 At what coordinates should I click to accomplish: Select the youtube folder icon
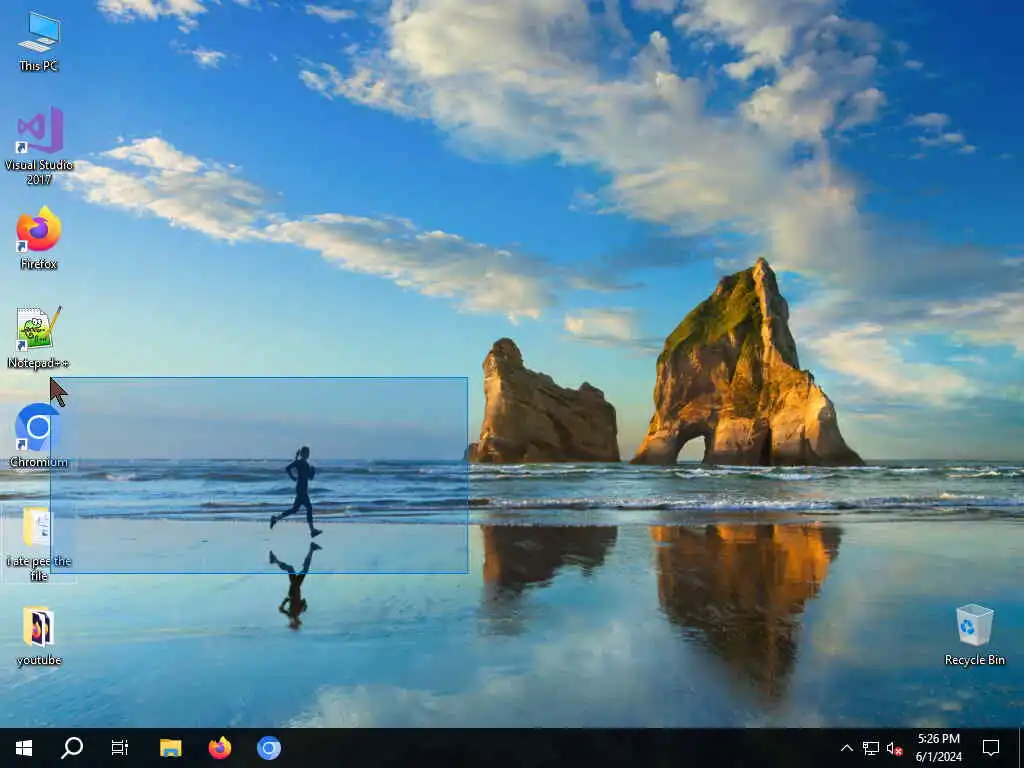pos(39,636)
